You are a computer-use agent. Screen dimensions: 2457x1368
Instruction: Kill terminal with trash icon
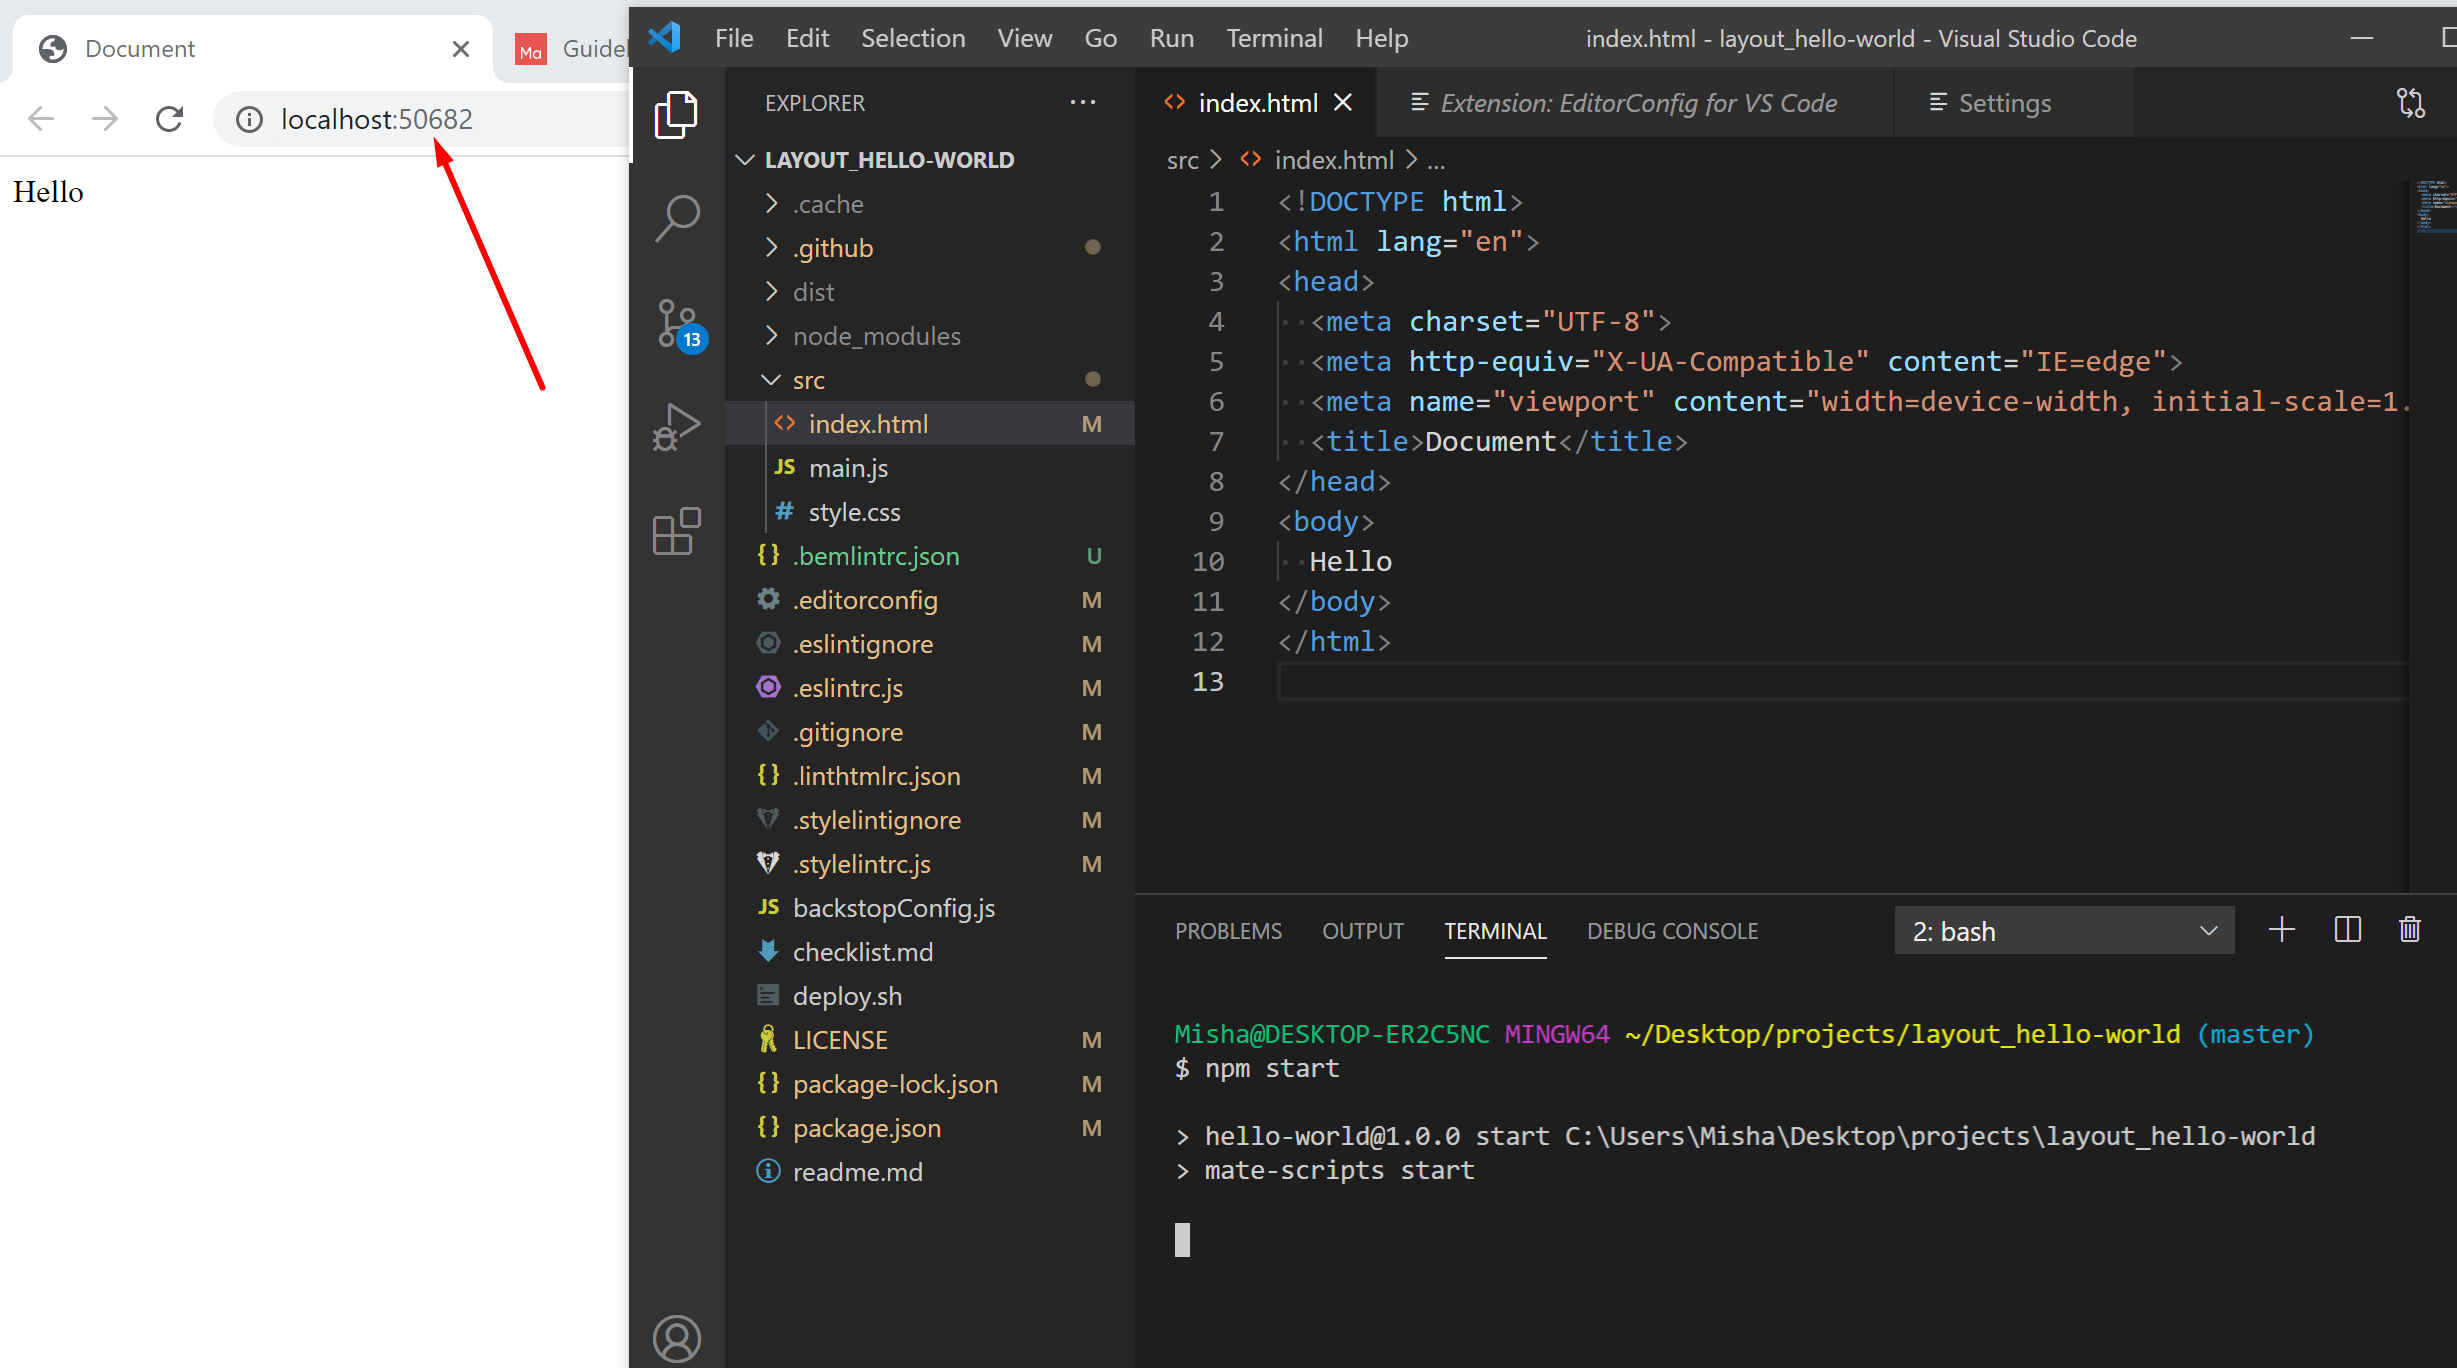click(2410, 930)
